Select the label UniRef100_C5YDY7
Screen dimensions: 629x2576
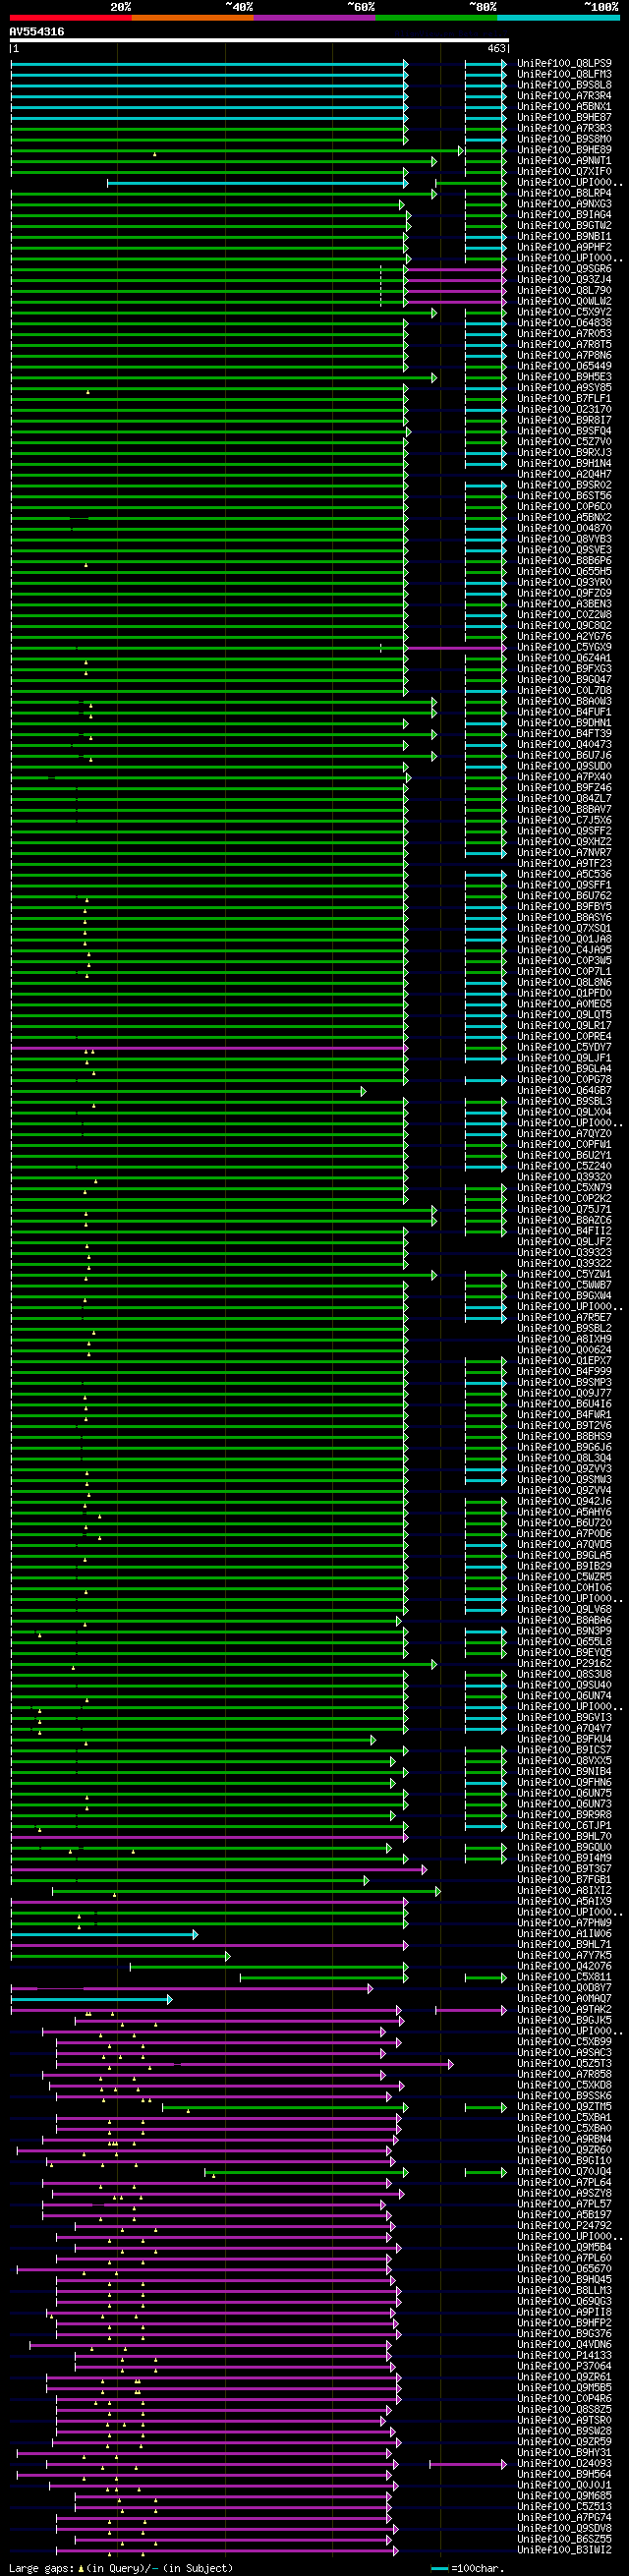564,1048
